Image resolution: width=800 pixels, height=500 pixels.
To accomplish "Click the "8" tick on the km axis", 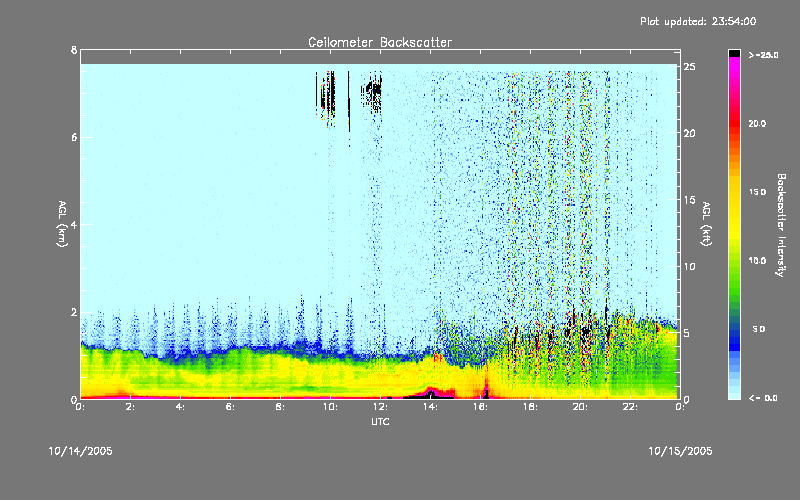I will (x=74, y=50).
